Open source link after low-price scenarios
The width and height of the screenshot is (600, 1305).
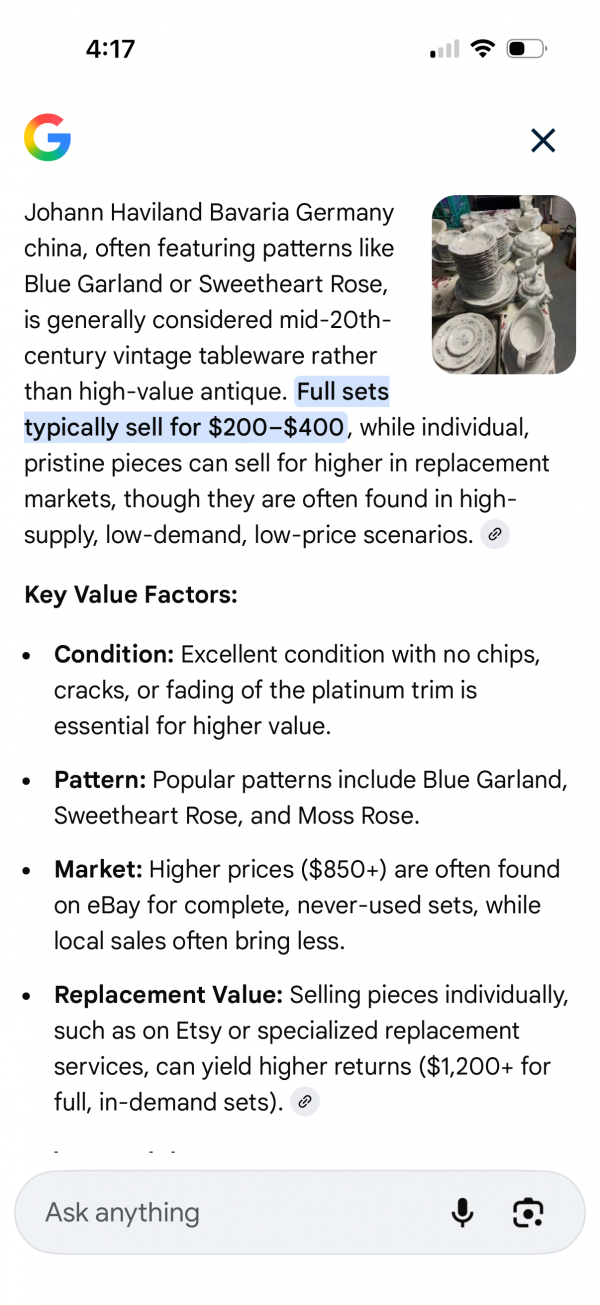click(x=495, y=535)
